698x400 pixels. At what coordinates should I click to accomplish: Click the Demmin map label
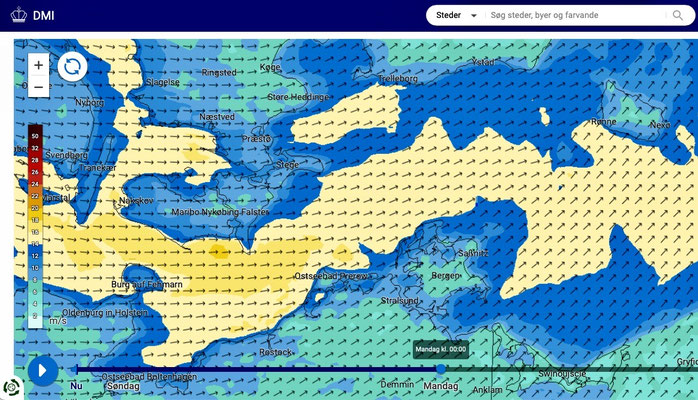(x=397, y=384)
